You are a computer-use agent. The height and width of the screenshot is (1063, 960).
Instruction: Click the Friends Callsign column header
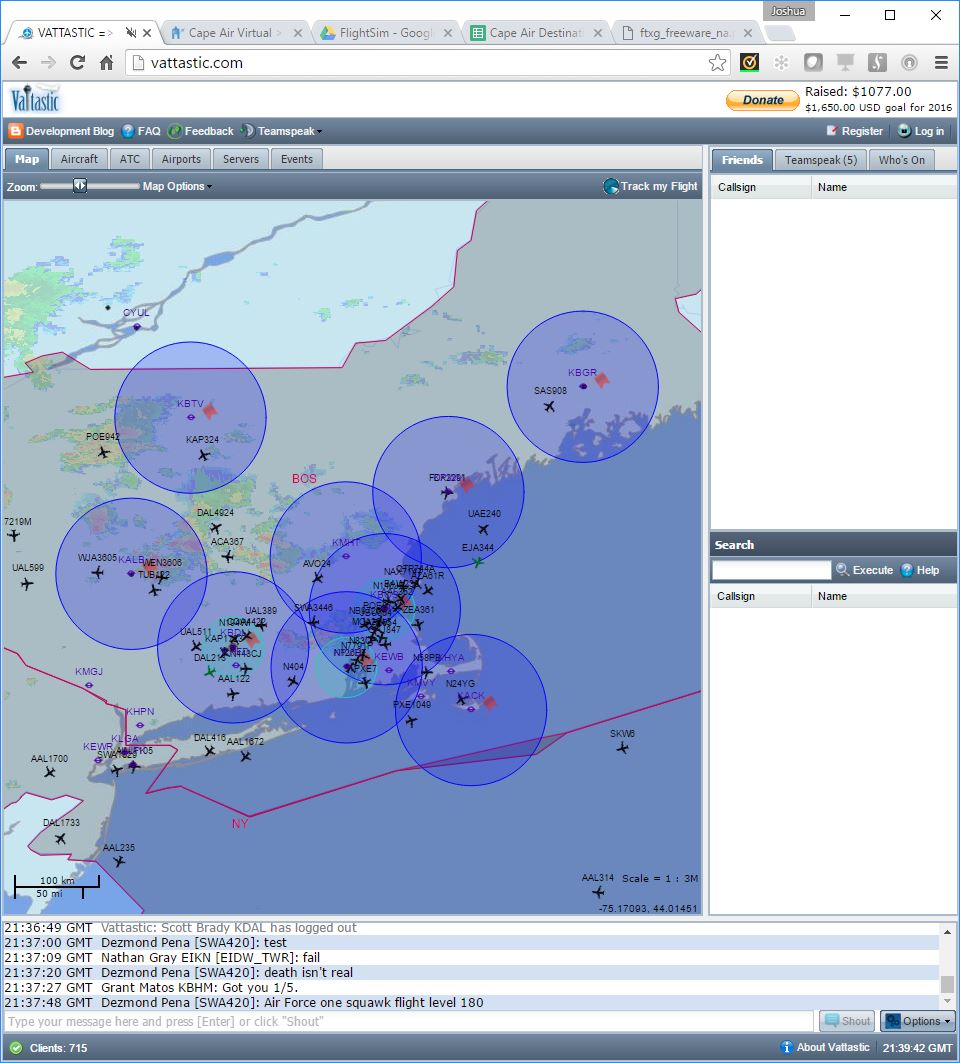point(760,187)
